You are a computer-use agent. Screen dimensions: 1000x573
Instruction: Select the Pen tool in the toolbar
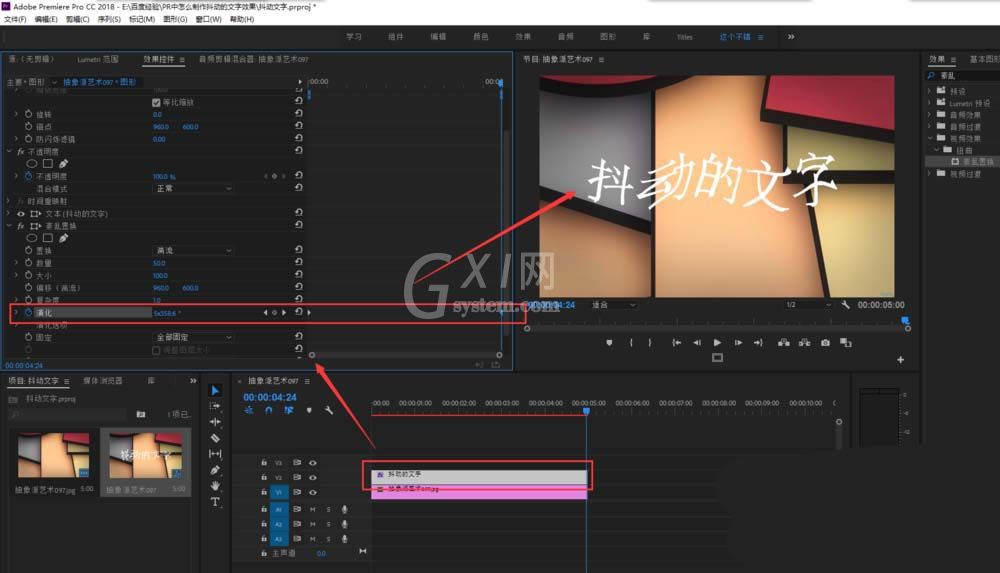[x=215, y=470]
